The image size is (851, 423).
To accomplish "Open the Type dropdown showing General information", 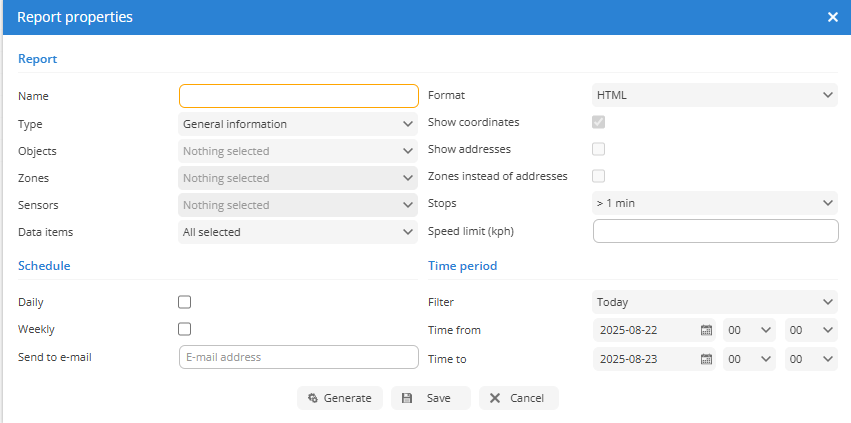I will pos(298,124).
